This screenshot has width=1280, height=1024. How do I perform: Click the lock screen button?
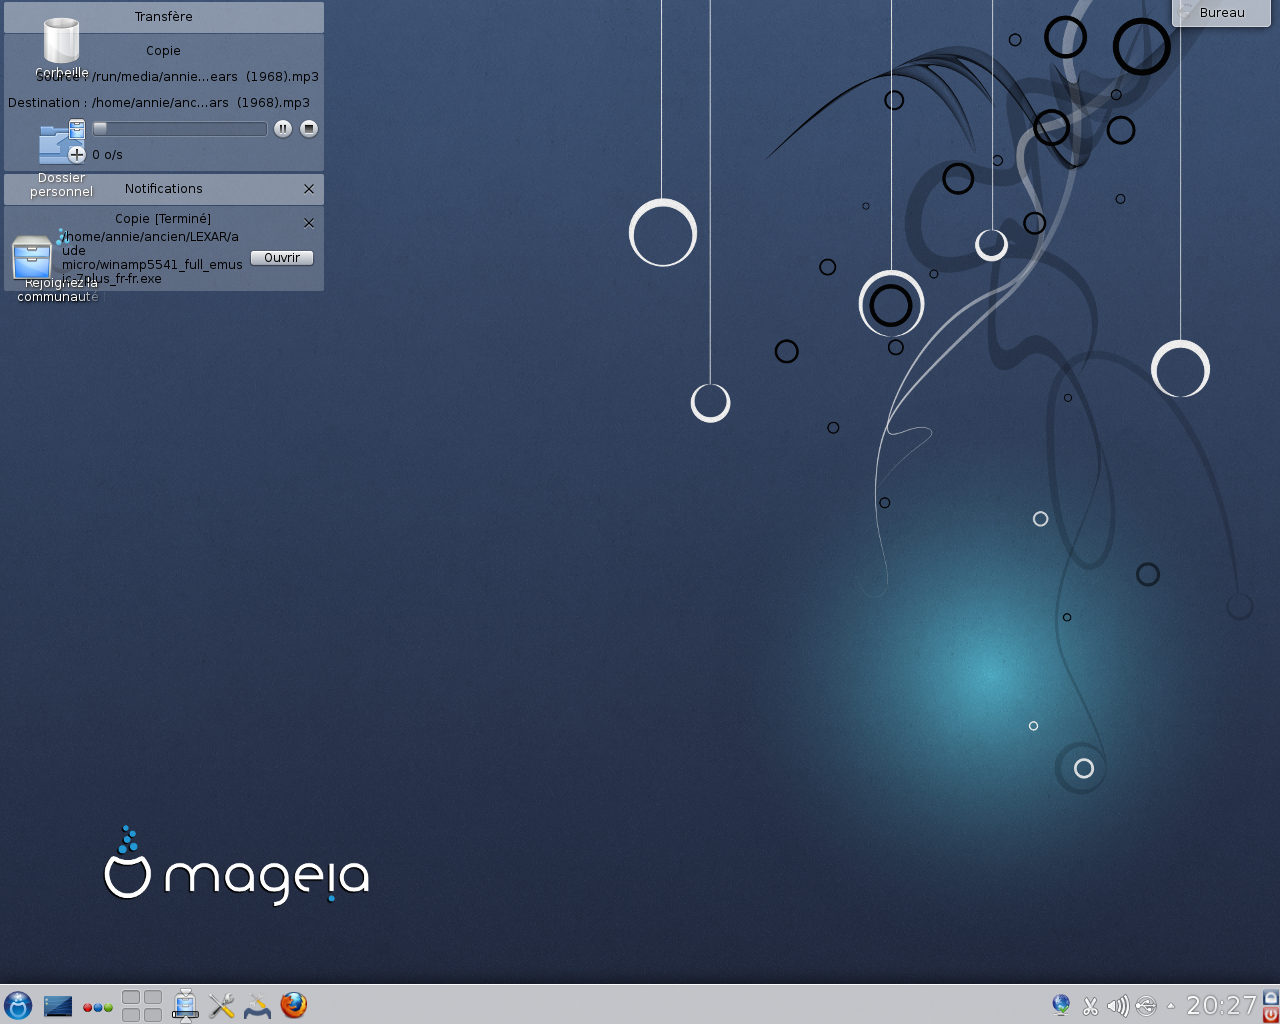coord(1271,997)
